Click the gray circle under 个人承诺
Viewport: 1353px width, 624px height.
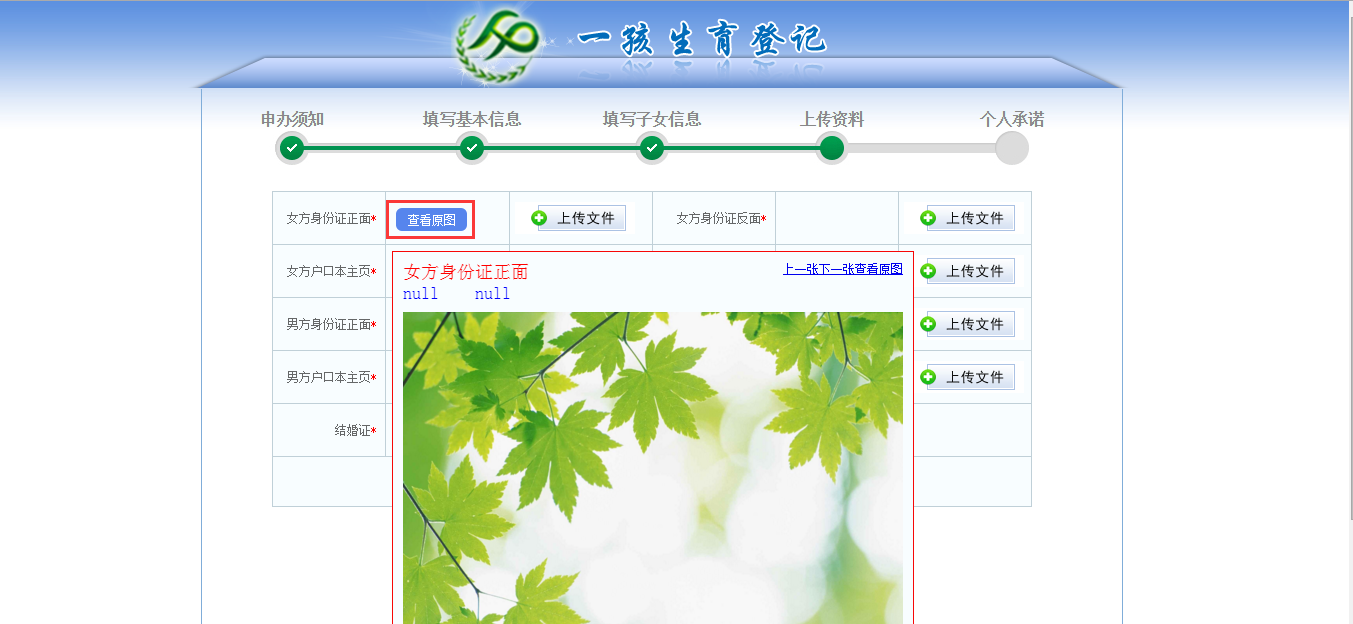(1011, 147)
